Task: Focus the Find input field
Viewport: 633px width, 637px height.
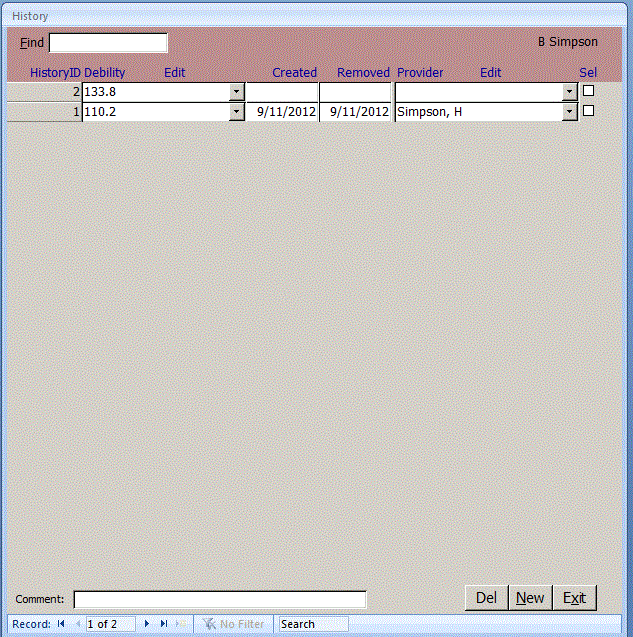Action: click(x=108, y=43)
